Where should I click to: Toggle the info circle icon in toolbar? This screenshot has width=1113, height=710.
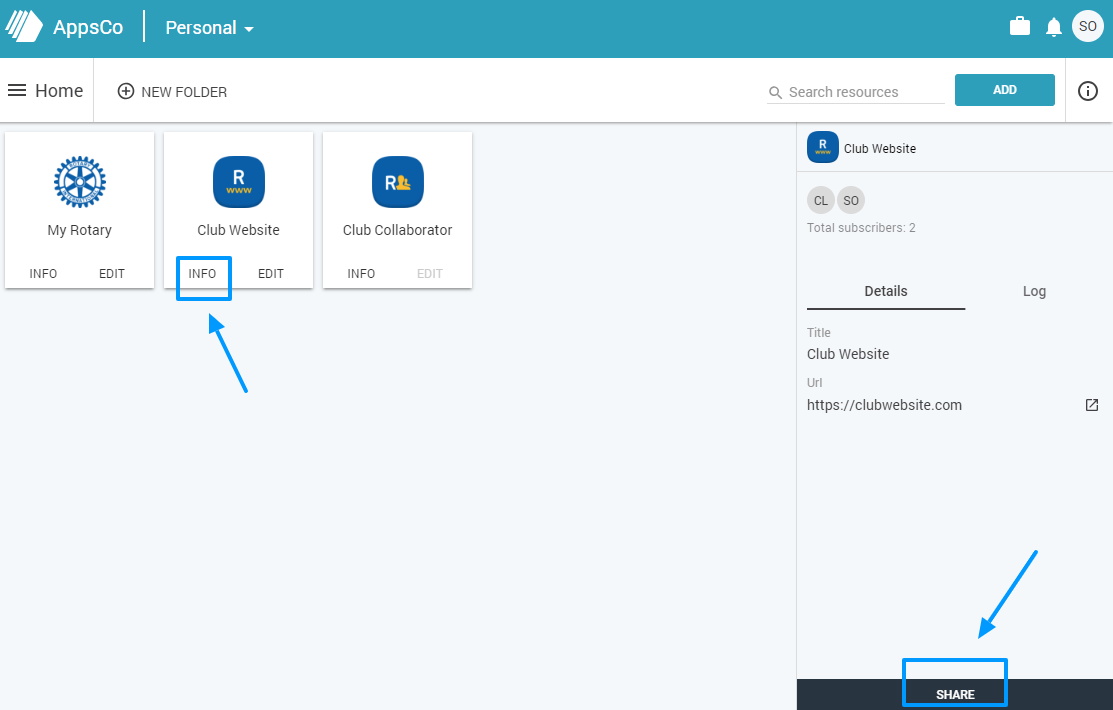(x=1087, y=91)
